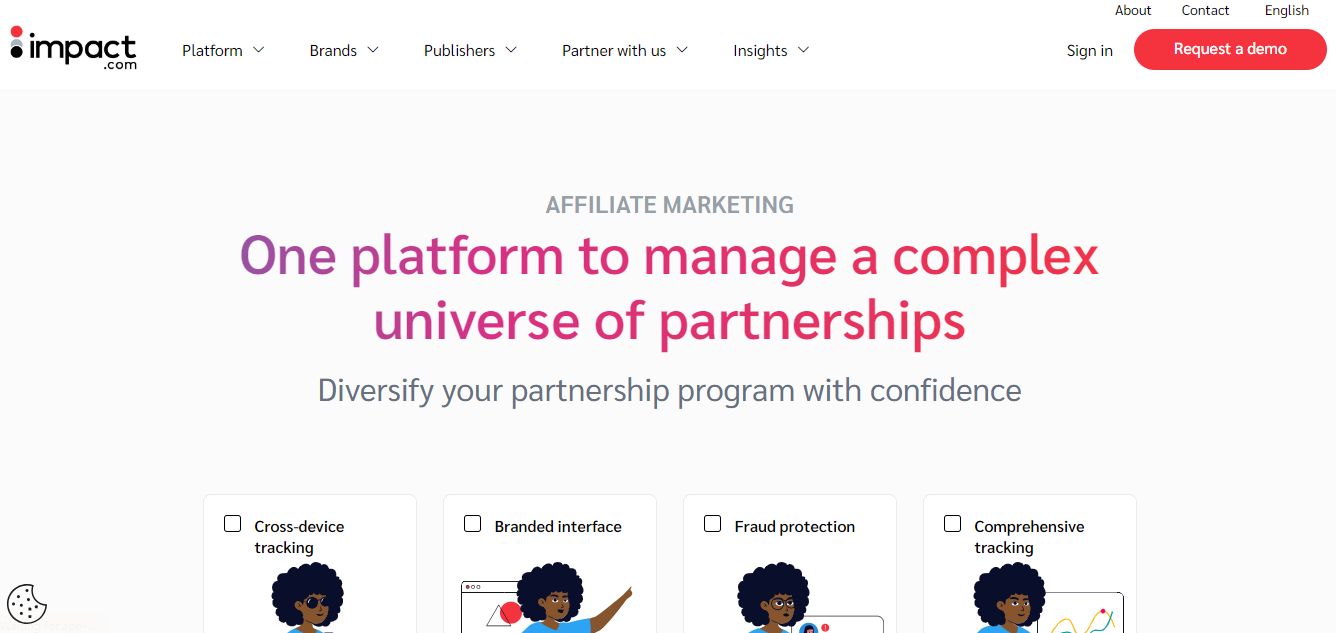Open the About link

coord(1133,10)
